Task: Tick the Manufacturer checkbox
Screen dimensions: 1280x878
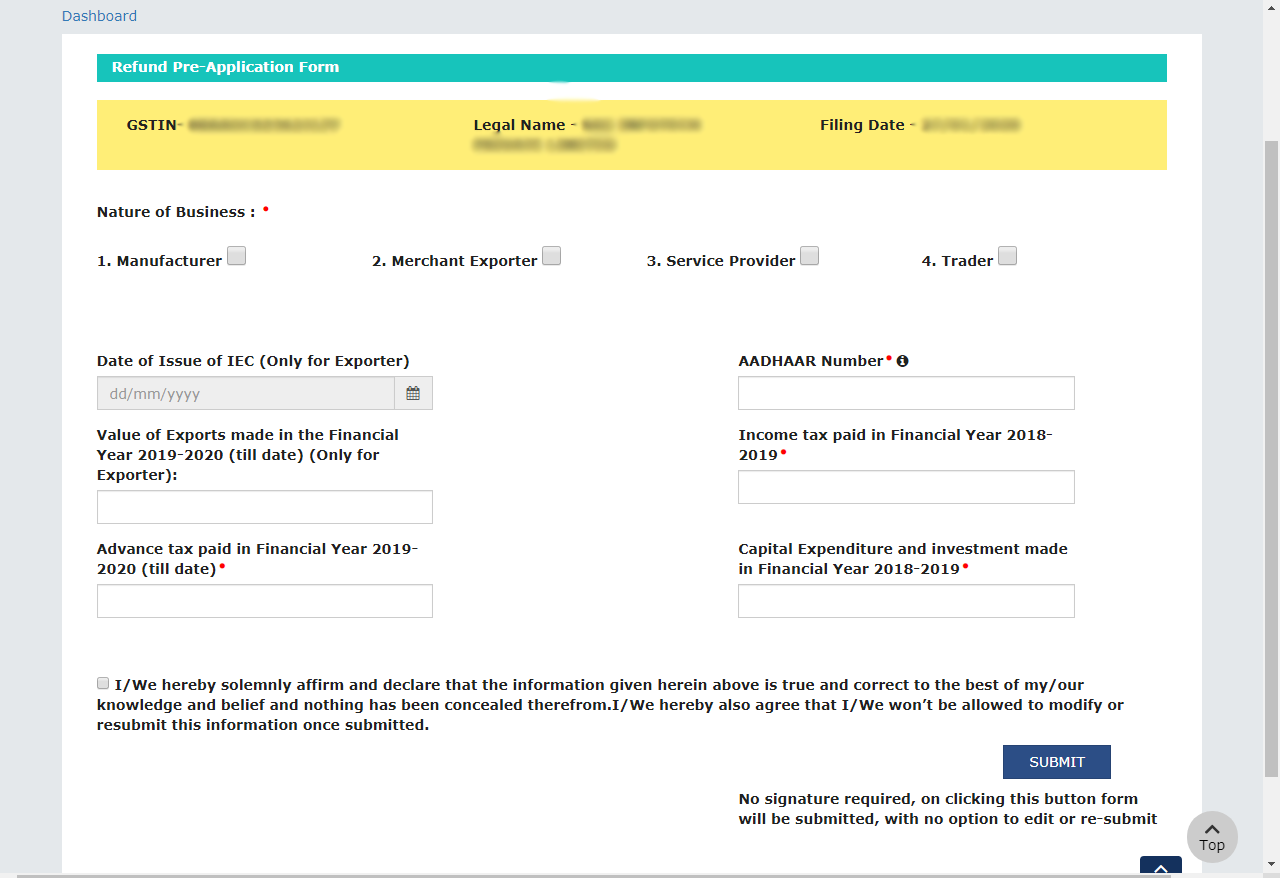Action: [x=236, y=256]
